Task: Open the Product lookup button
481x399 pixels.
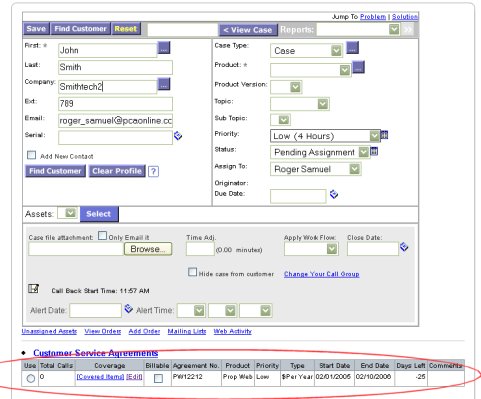Action: tap(359, 67)
